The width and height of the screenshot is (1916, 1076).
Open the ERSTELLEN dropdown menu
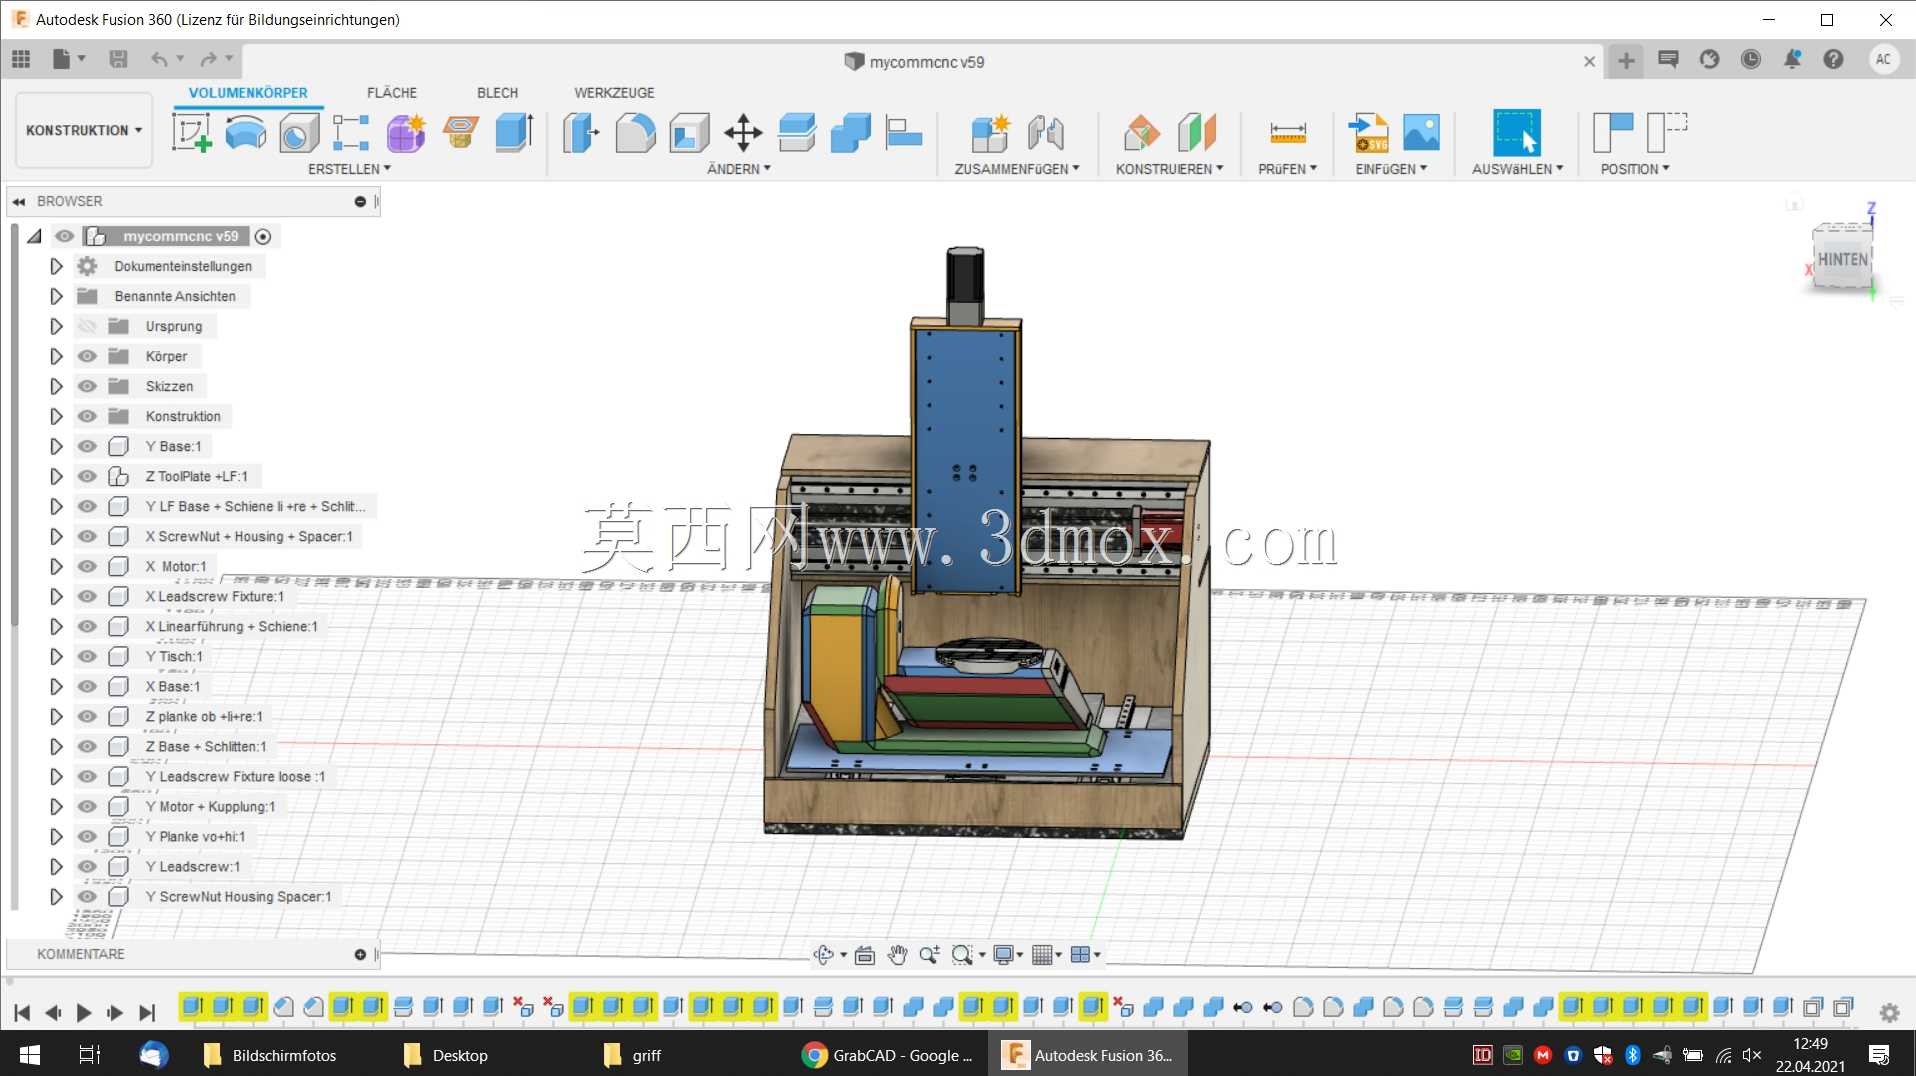point(349,169)
